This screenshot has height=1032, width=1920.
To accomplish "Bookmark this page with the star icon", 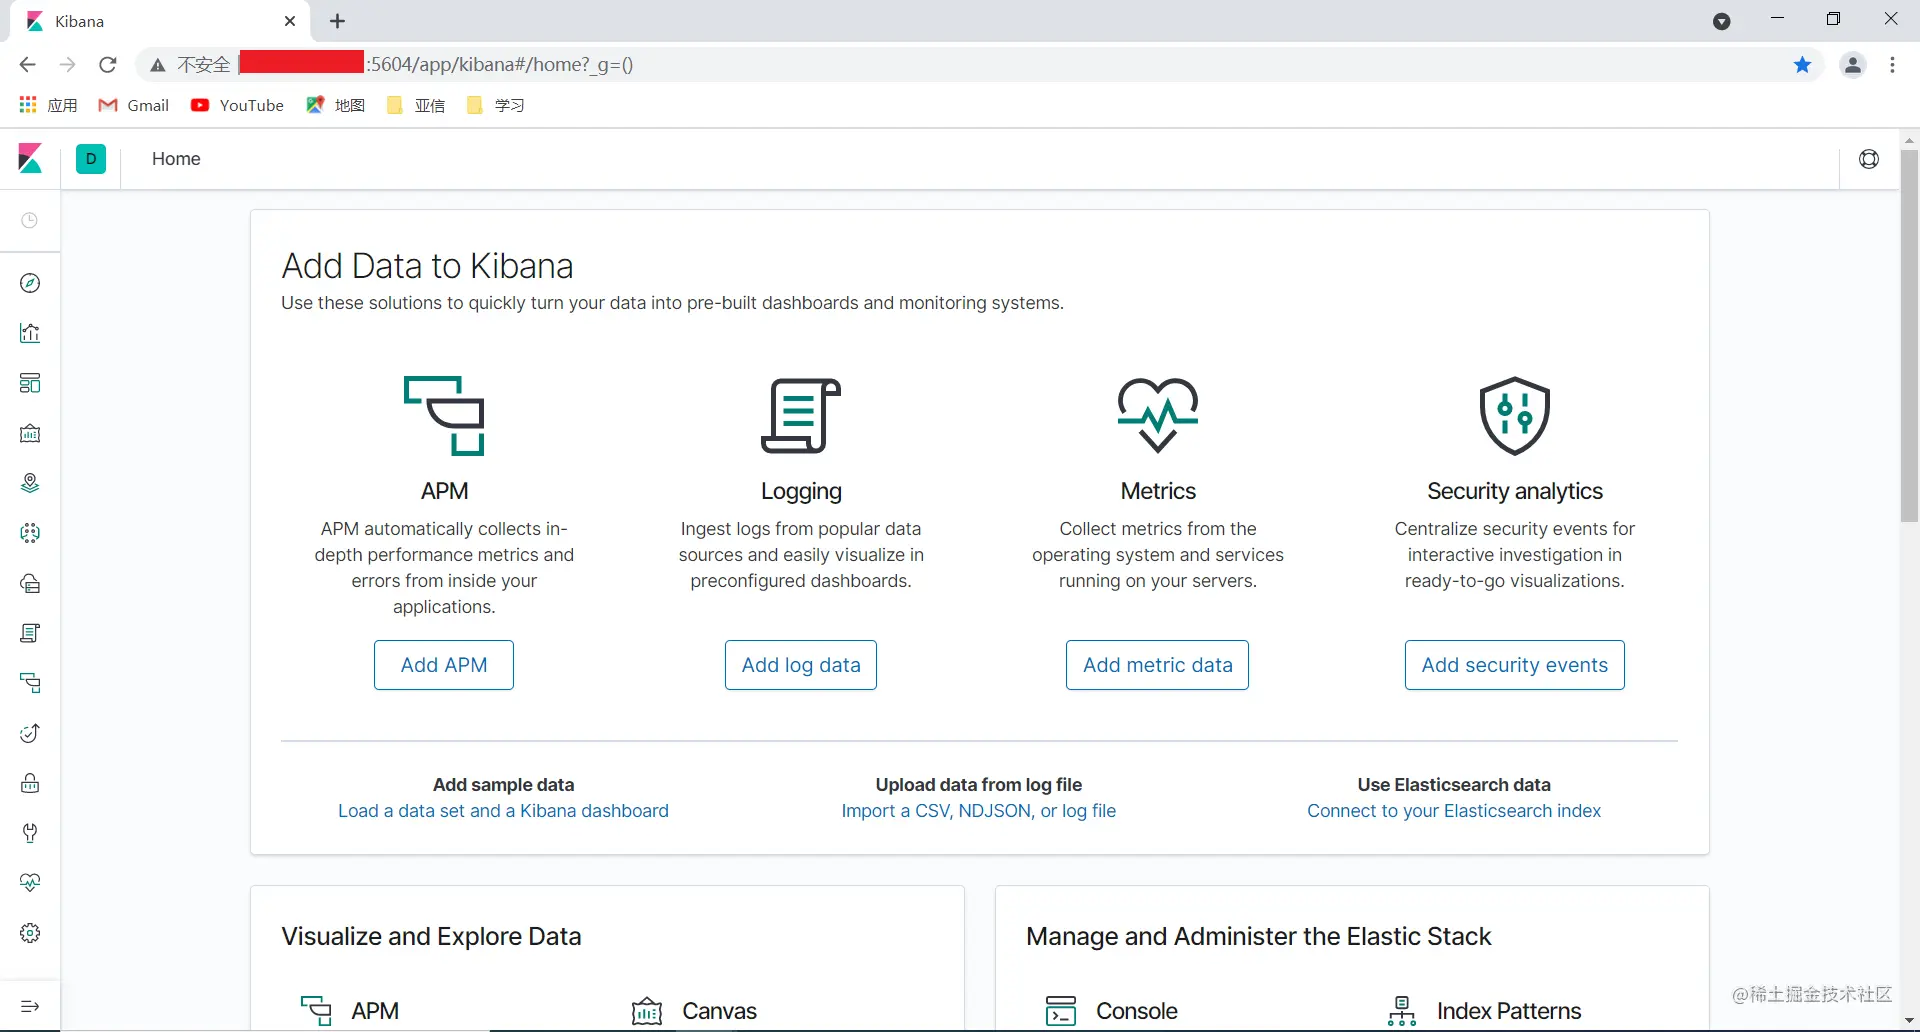I will click(x=1803, y=65).
